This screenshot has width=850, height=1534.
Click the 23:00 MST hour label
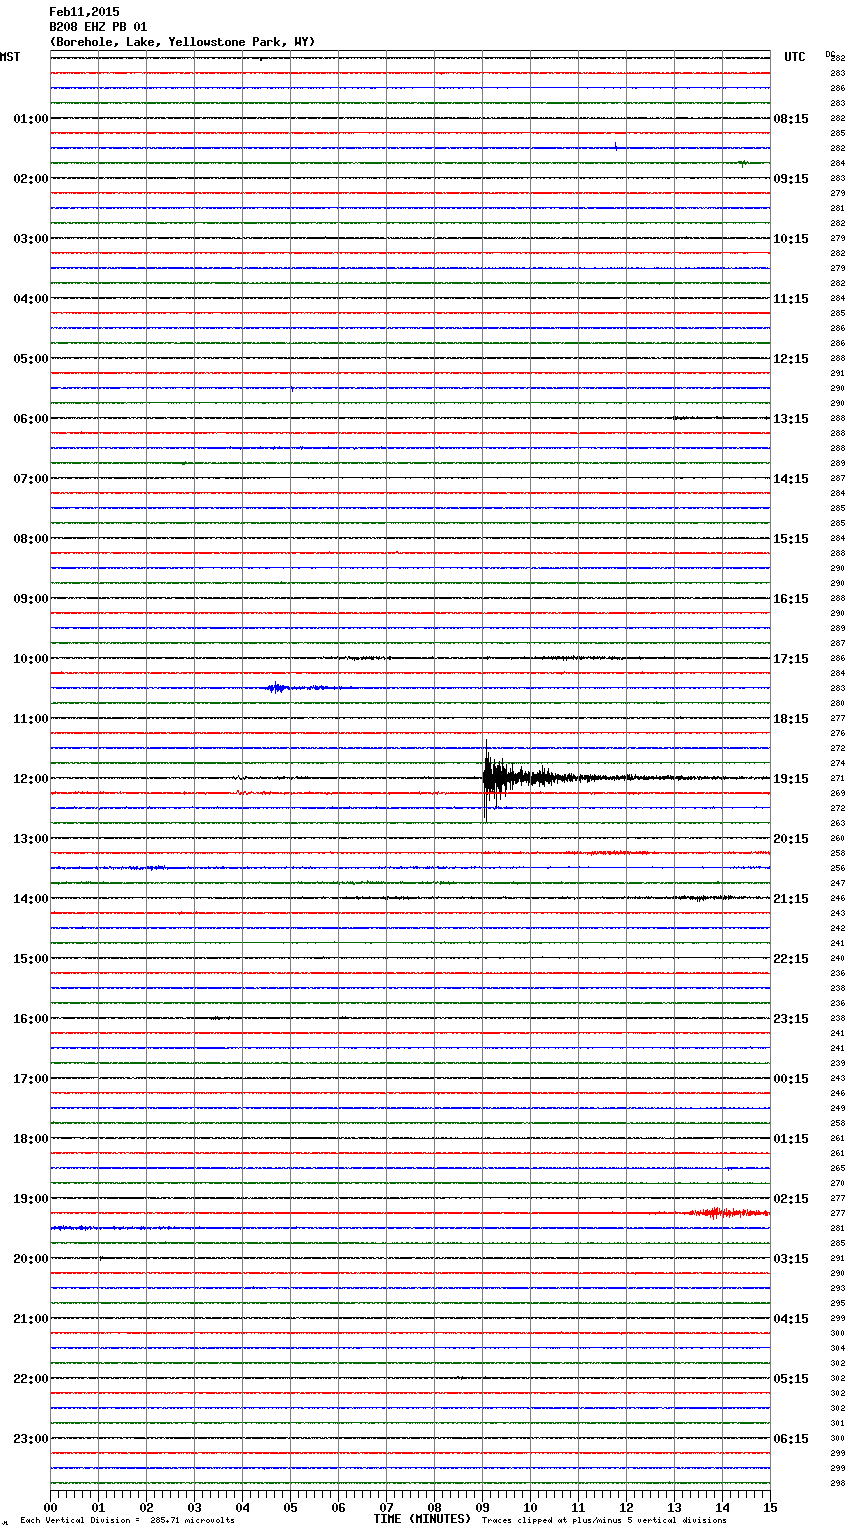click(31, 1439)
